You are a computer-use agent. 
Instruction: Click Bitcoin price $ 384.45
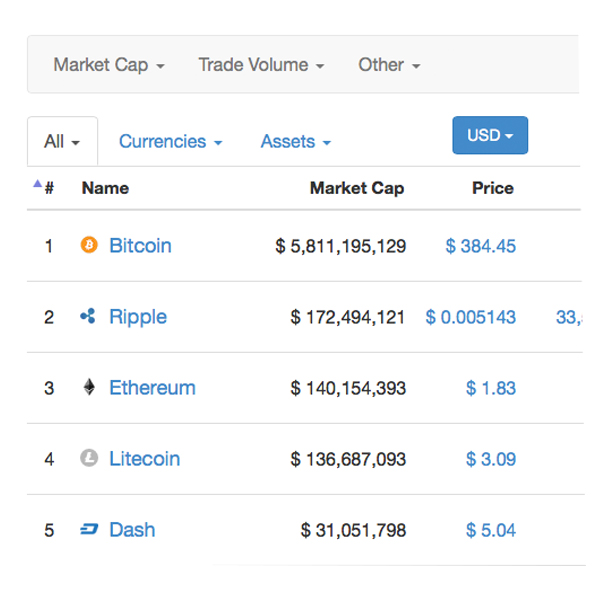click(481, 246)
